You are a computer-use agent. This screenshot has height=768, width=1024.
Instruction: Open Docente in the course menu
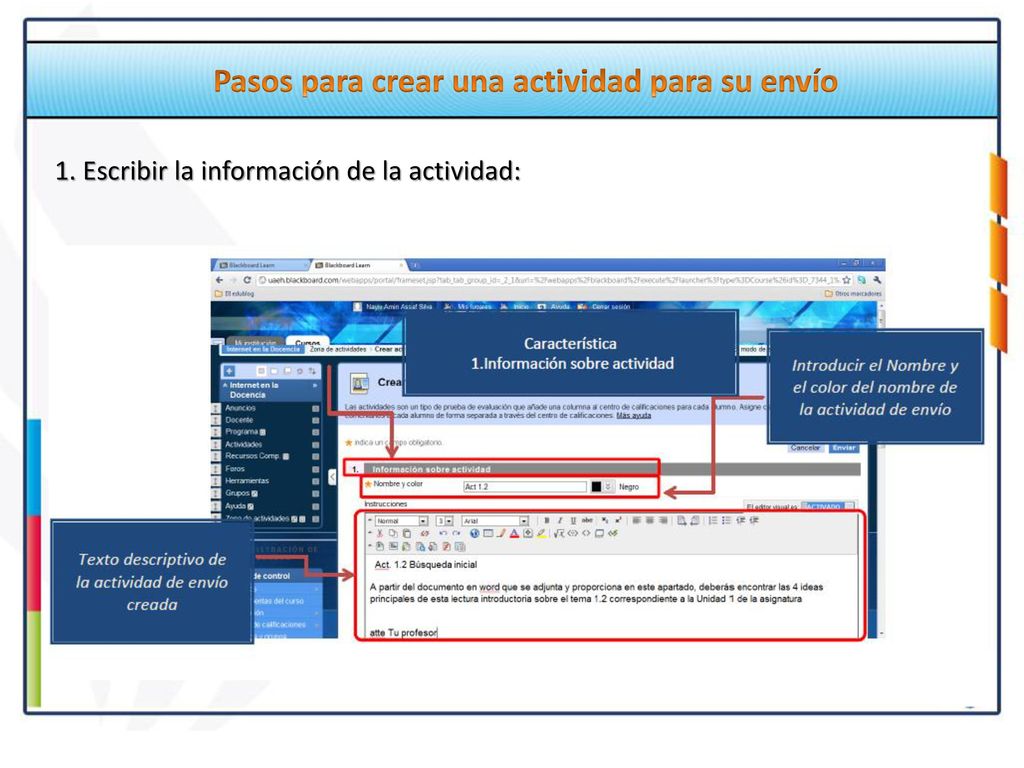[x=239, y=420]
